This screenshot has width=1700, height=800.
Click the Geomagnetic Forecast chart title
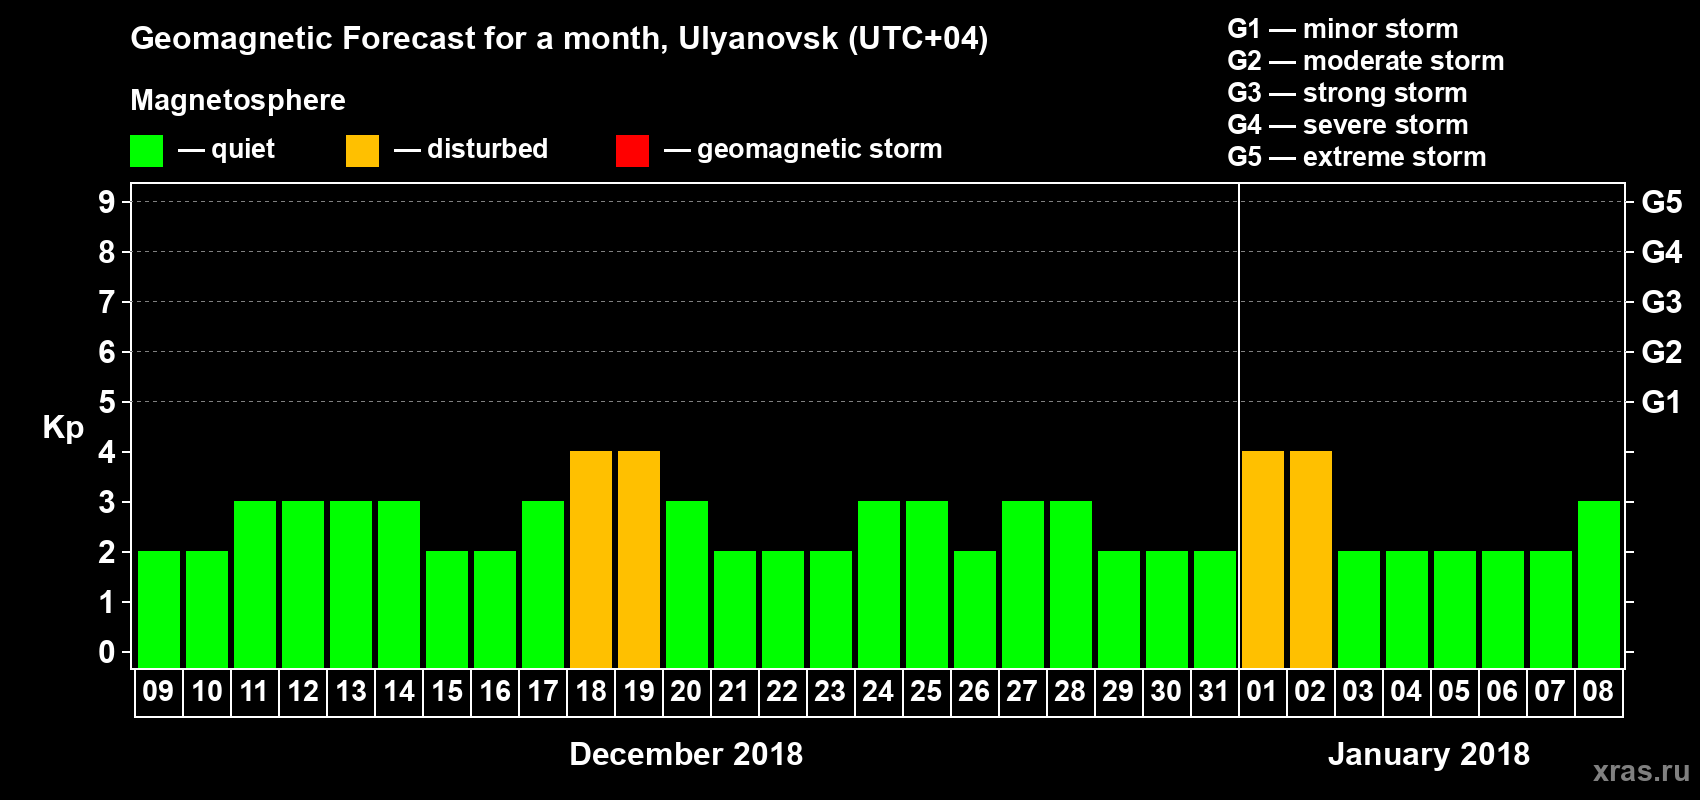point(559,39)
